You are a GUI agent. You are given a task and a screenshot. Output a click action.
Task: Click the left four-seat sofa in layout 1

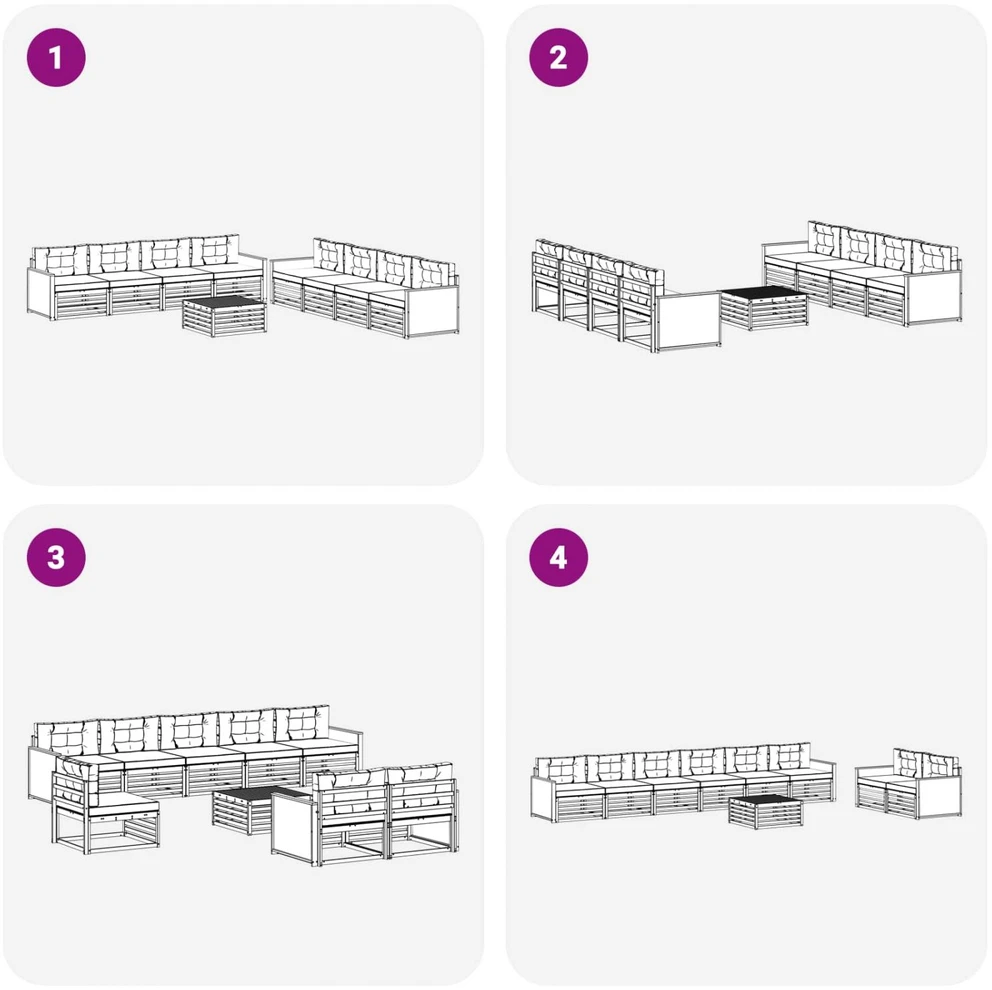tap(146, 277)
